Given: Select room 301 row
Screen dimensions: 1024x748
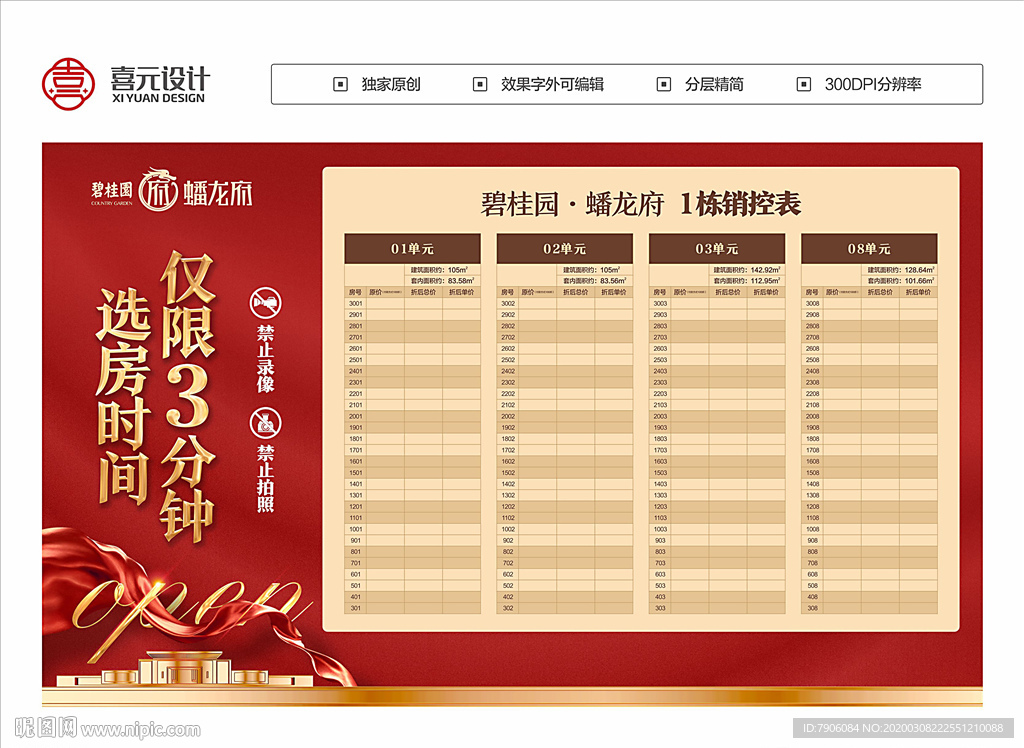Looking at the screenshot, I should pos(413,608).
